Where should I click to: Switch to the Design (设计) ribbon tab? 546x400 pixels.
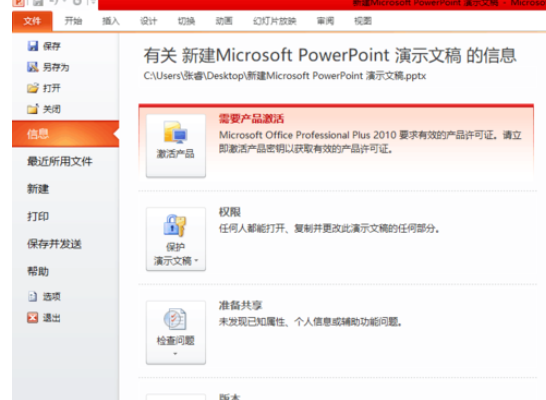click(149, 21)
